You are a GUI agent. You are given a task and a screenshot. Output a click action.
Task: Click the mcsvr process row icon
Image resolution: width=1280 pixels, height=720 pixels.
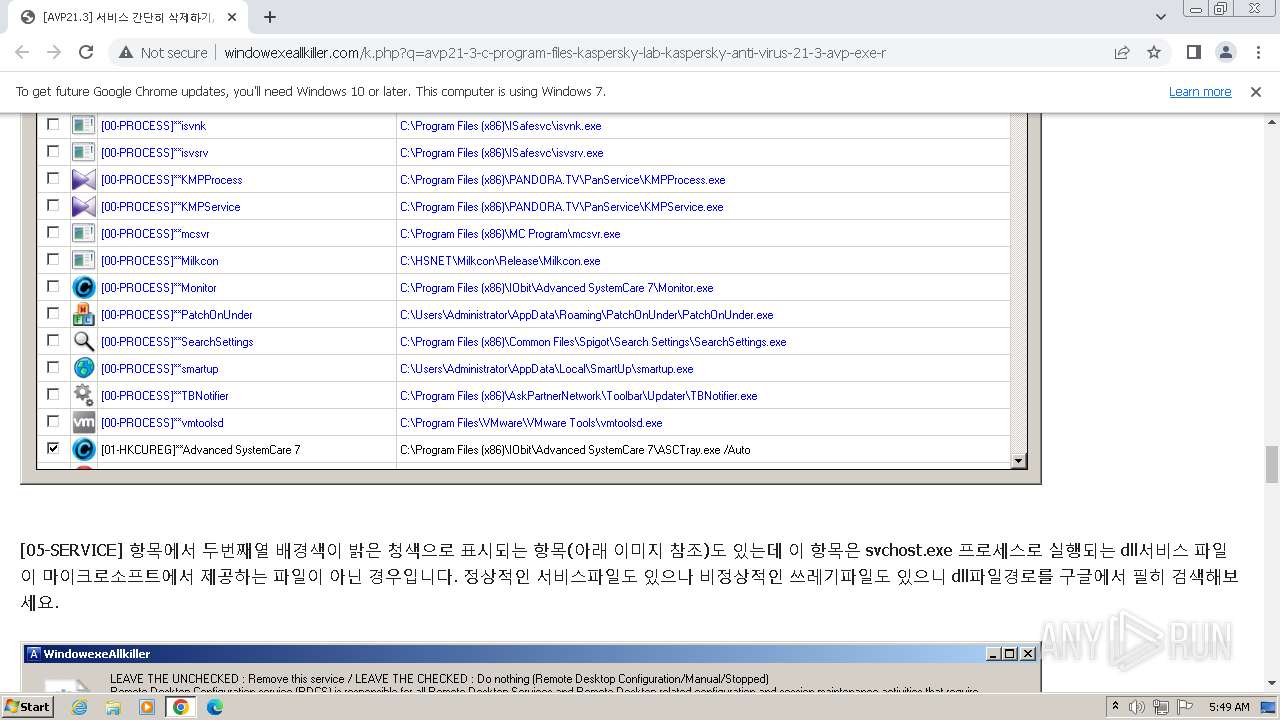coord(84,234)
